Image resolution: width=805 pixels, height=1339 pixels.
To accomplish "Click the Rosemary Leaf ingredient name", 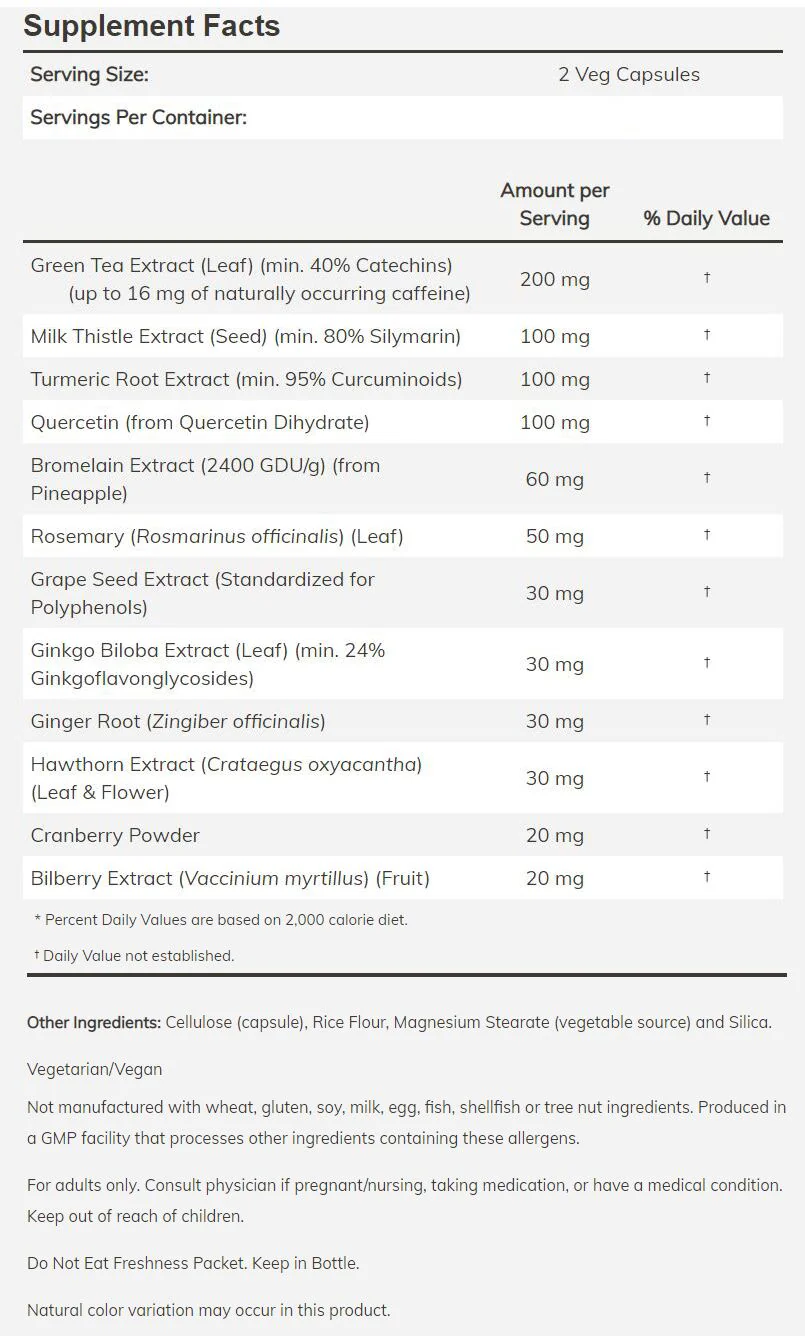I will 217,536.
